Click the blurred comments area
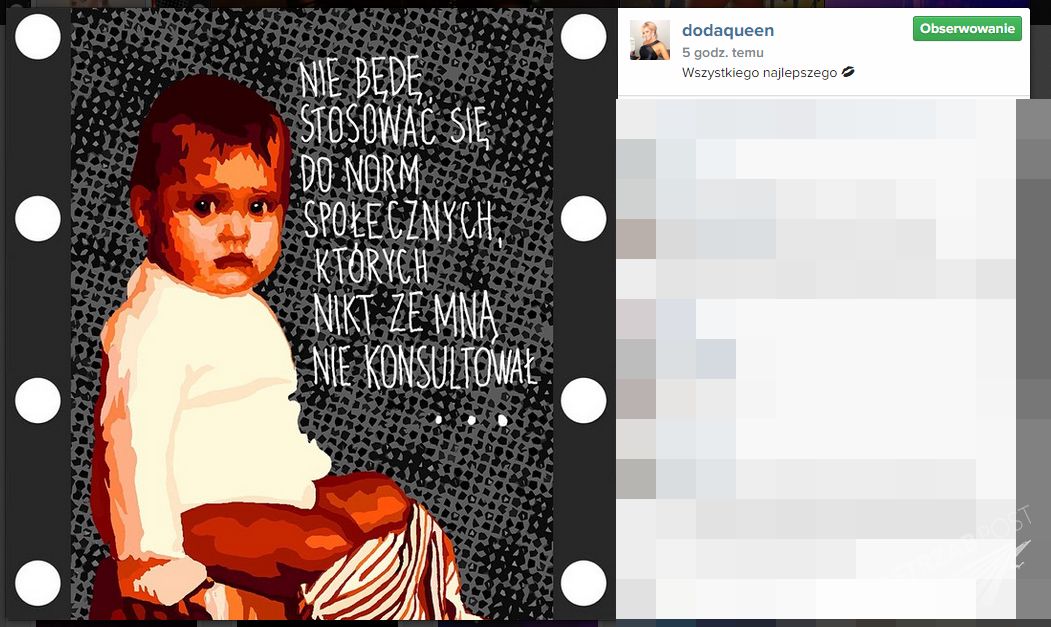The height and width of the screenshot is (627, 1051). tap(816, 359)
